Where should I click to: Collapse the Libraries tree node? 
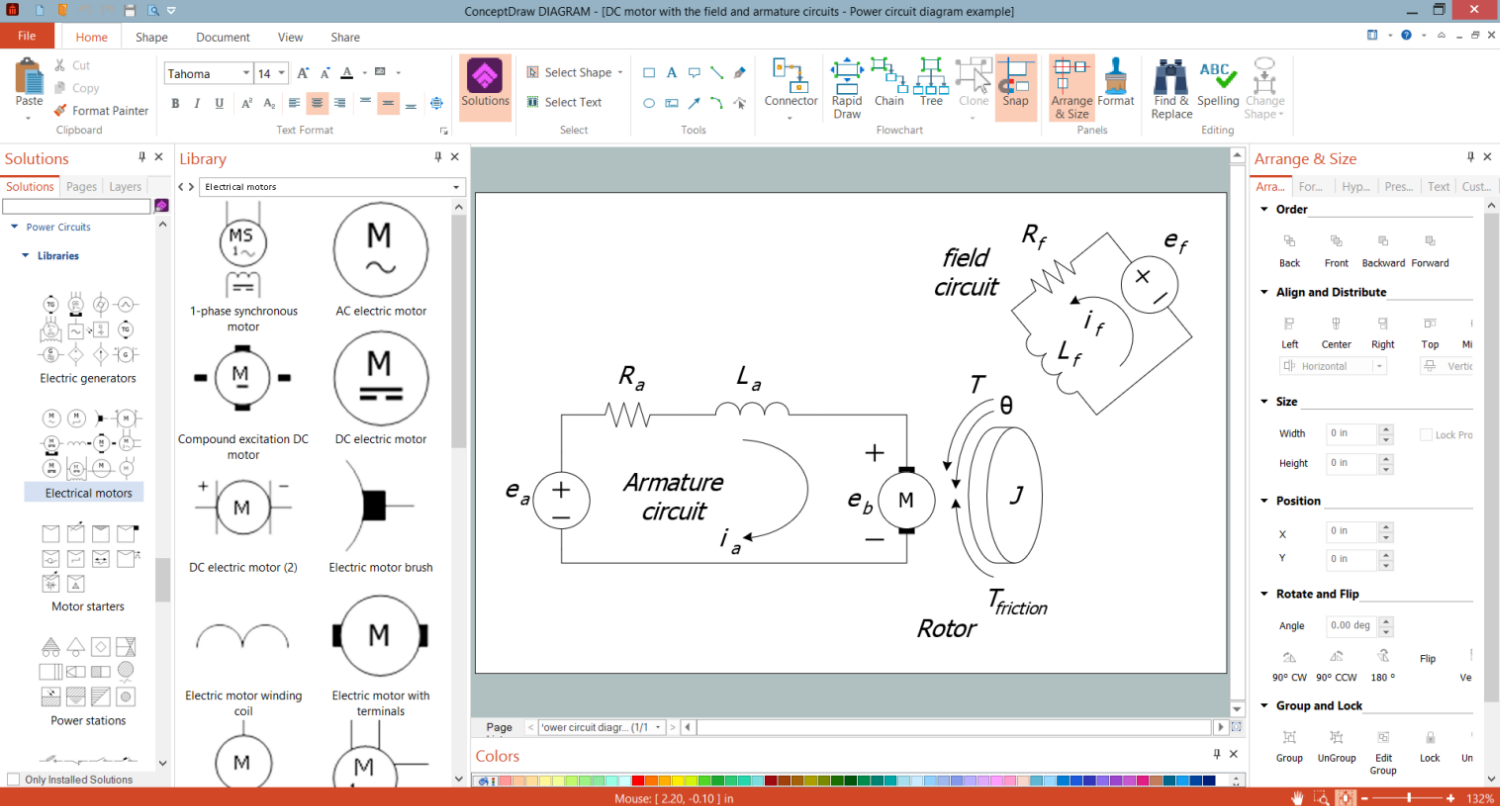pos(27,256)
